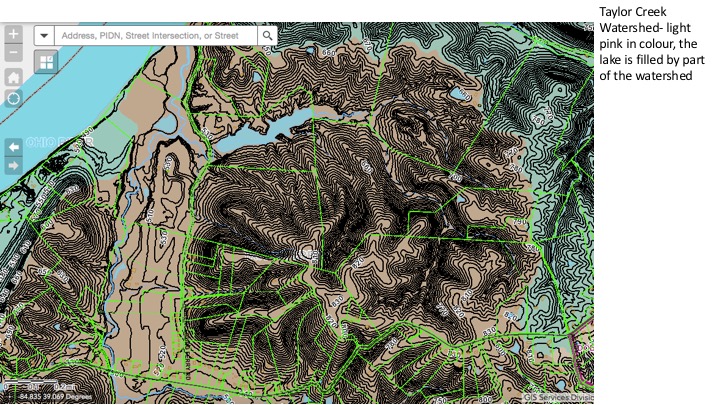This screenshot has width=720, height=405.
Task: Zoom in on the map
Action: click(13, 32)
